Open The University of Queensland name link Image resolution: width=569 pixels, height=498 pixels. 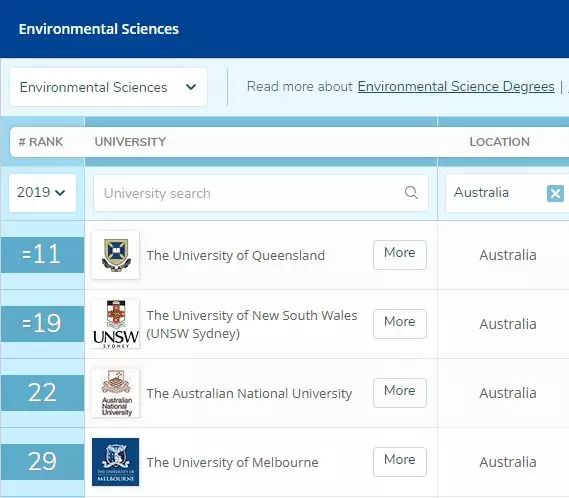point(236,256)
